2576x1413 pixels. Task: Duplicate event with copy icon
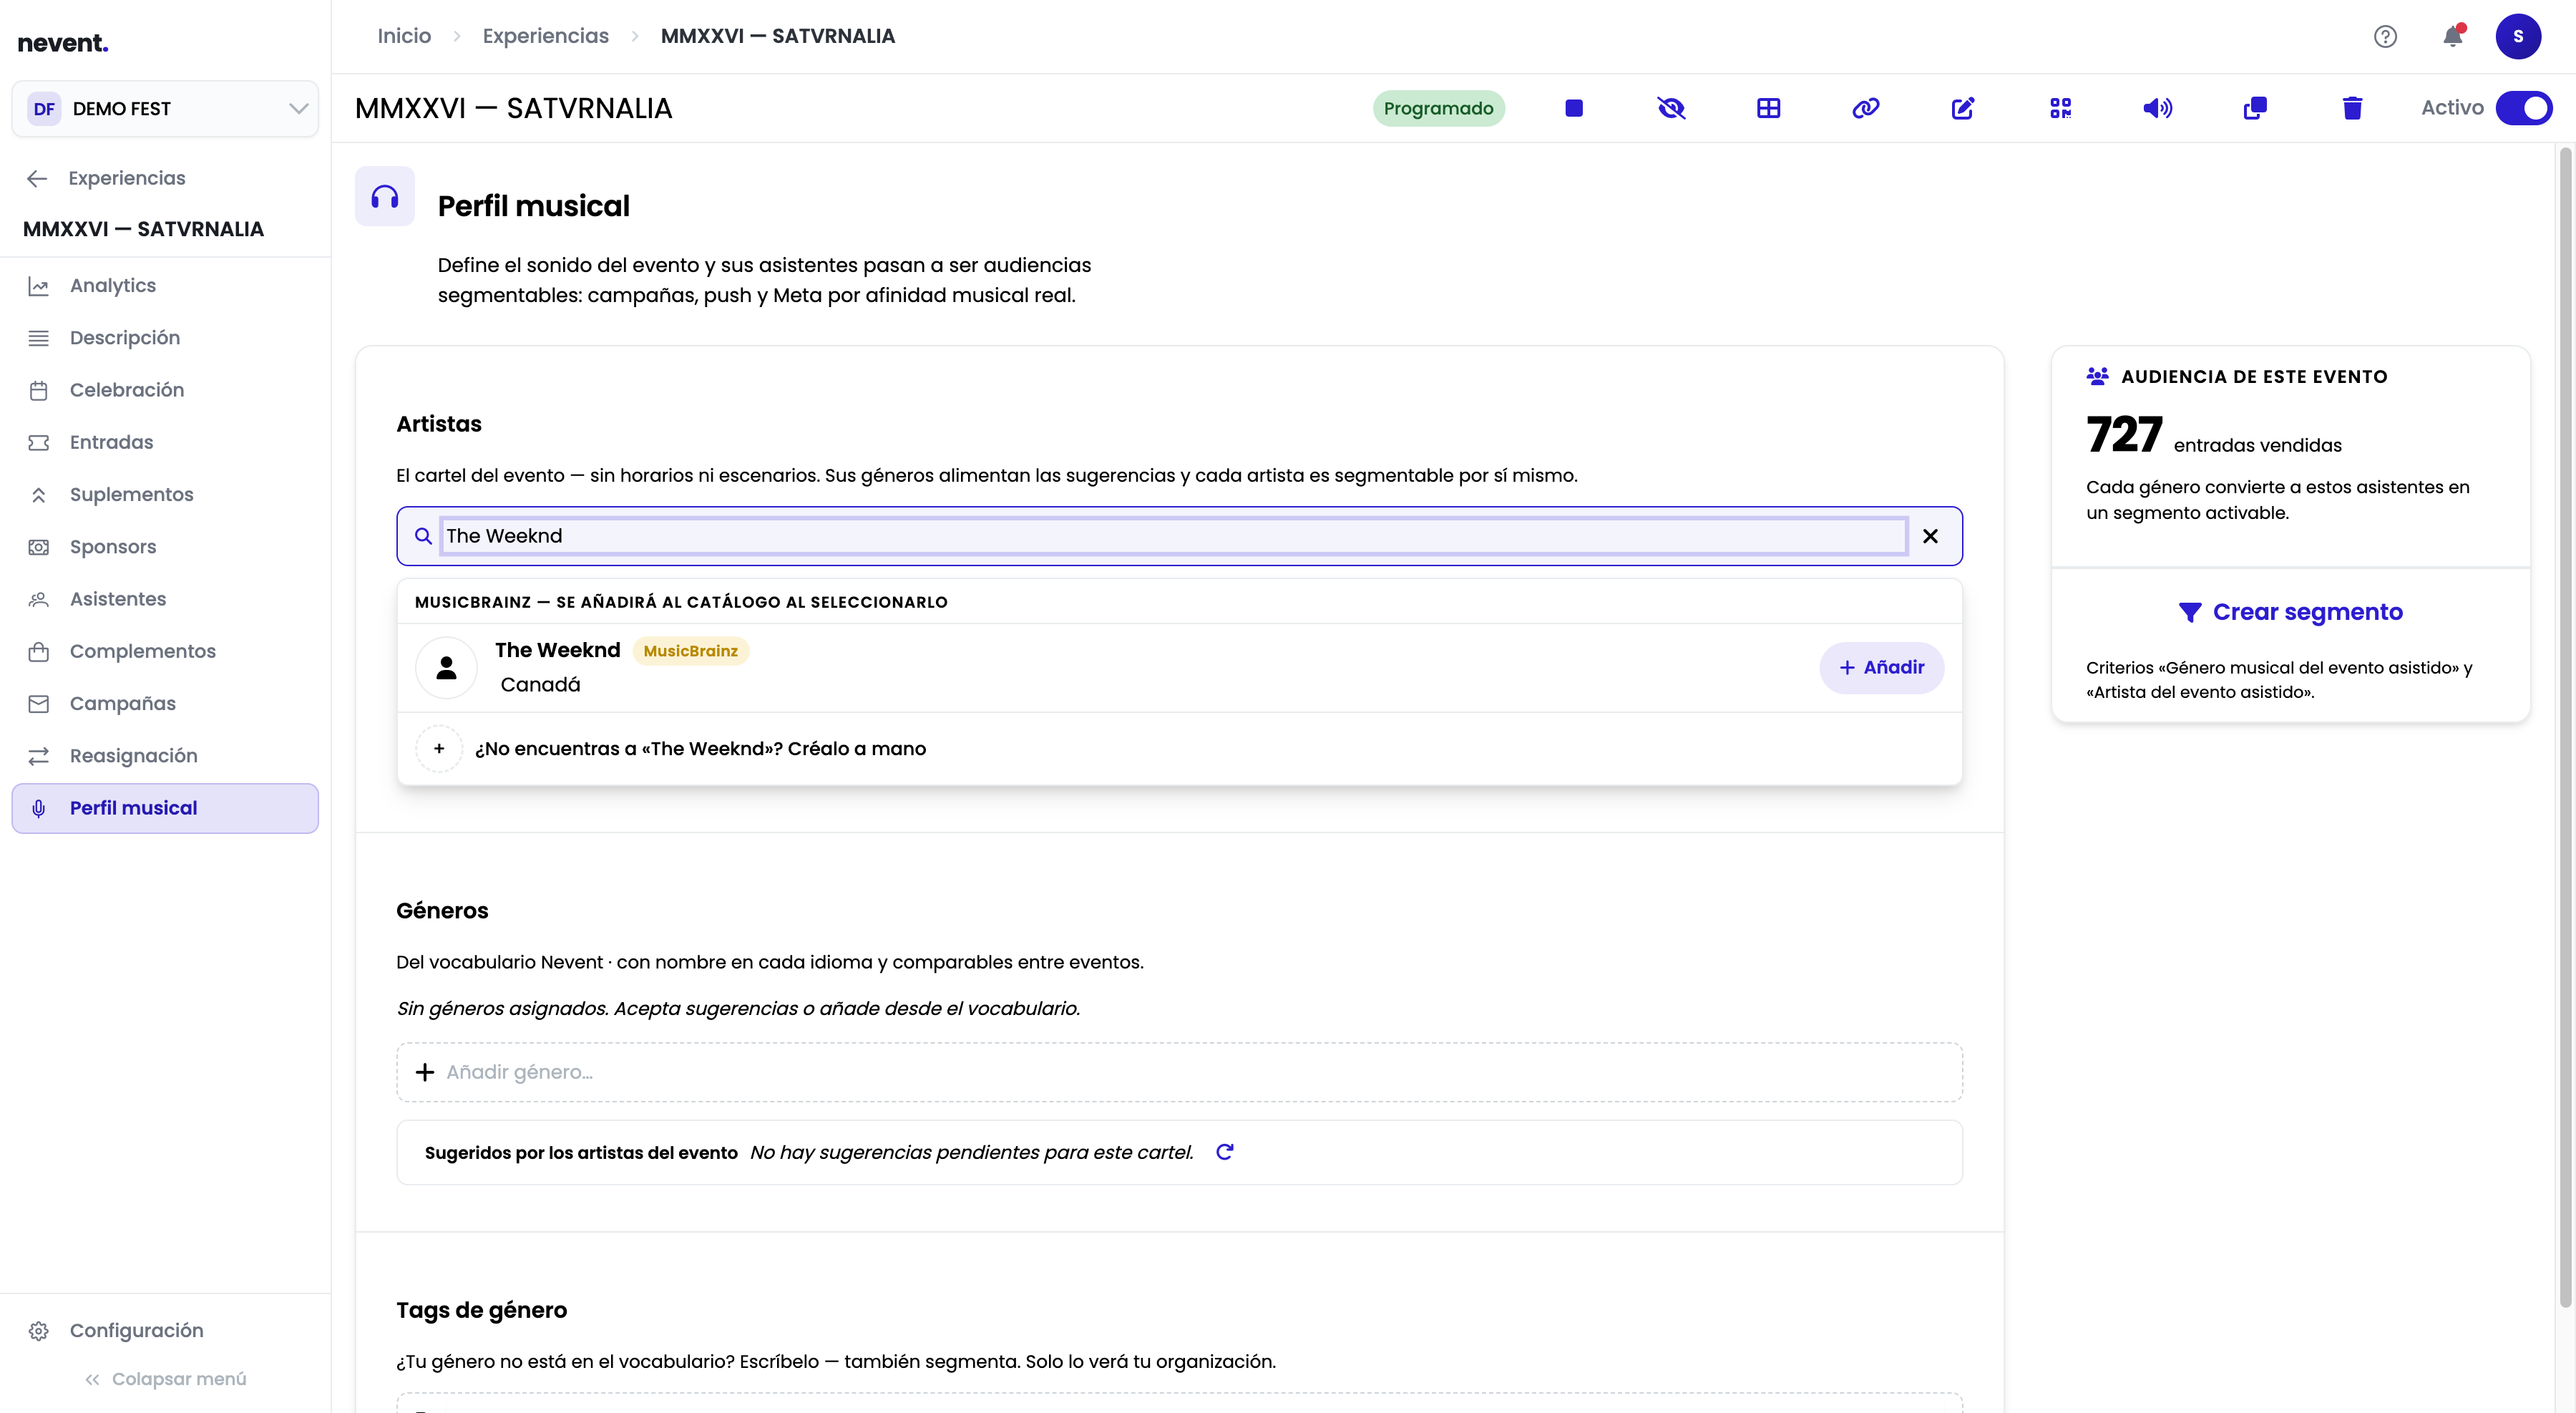[2255, 108]
